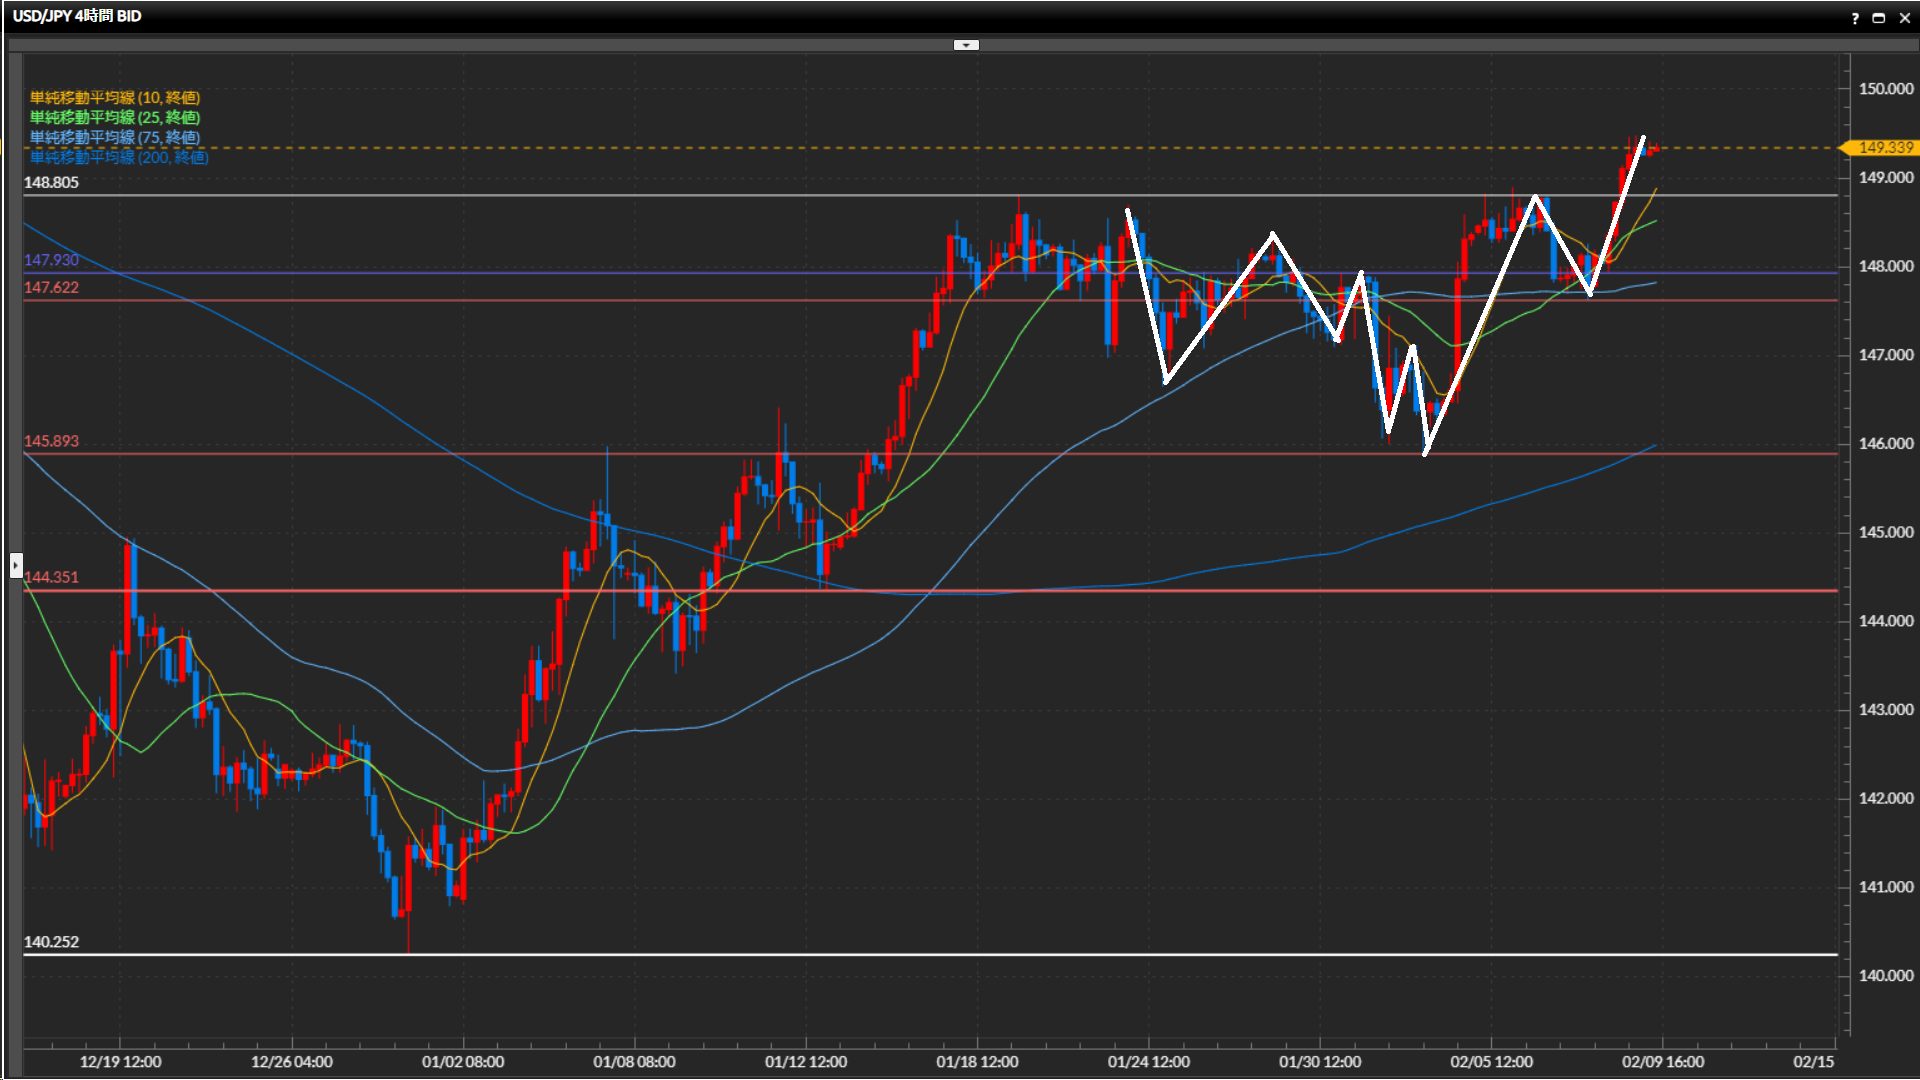Select the 144.351 horizontal line label
Screen dimensions: 1920x1080
coord(51,577)
